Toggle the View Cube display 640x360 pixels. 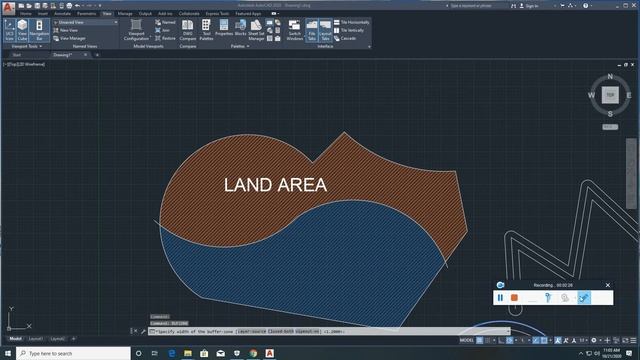coord(22,30)
